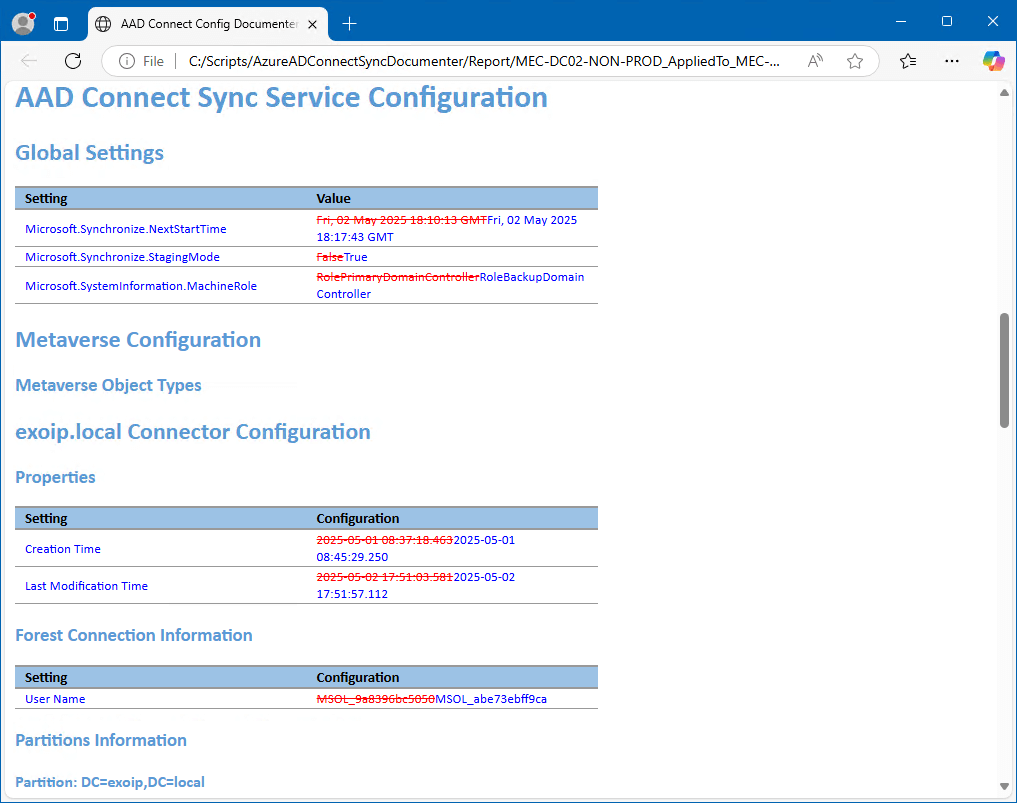Add this page to favorites star icon
The width and height of the screenshot is (1017, 803).
(855, 61)
